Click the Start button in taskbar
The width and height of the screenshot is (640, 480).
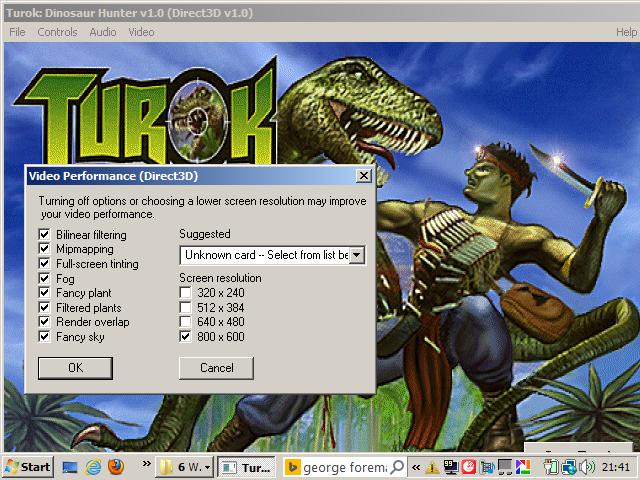28,467
